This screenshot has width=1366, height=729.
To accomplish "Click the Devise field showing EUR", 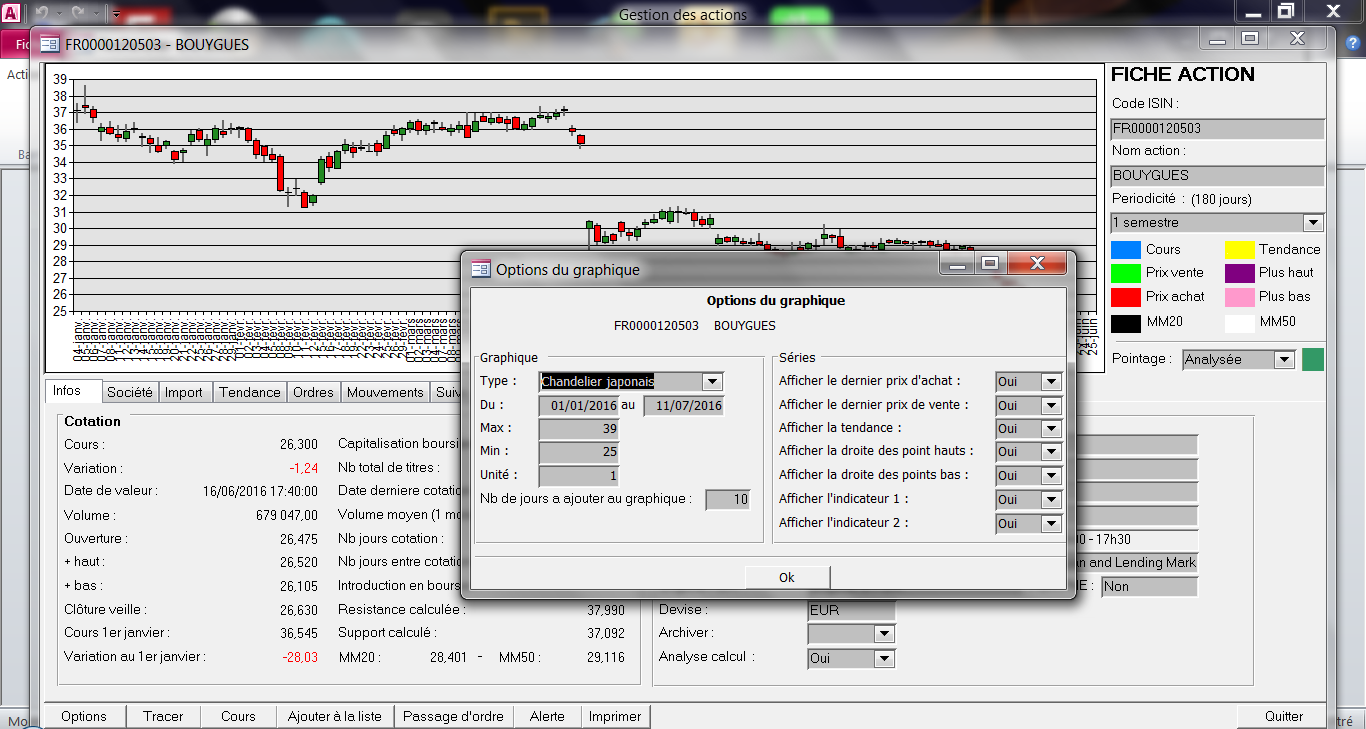I will tap(851, 610).
